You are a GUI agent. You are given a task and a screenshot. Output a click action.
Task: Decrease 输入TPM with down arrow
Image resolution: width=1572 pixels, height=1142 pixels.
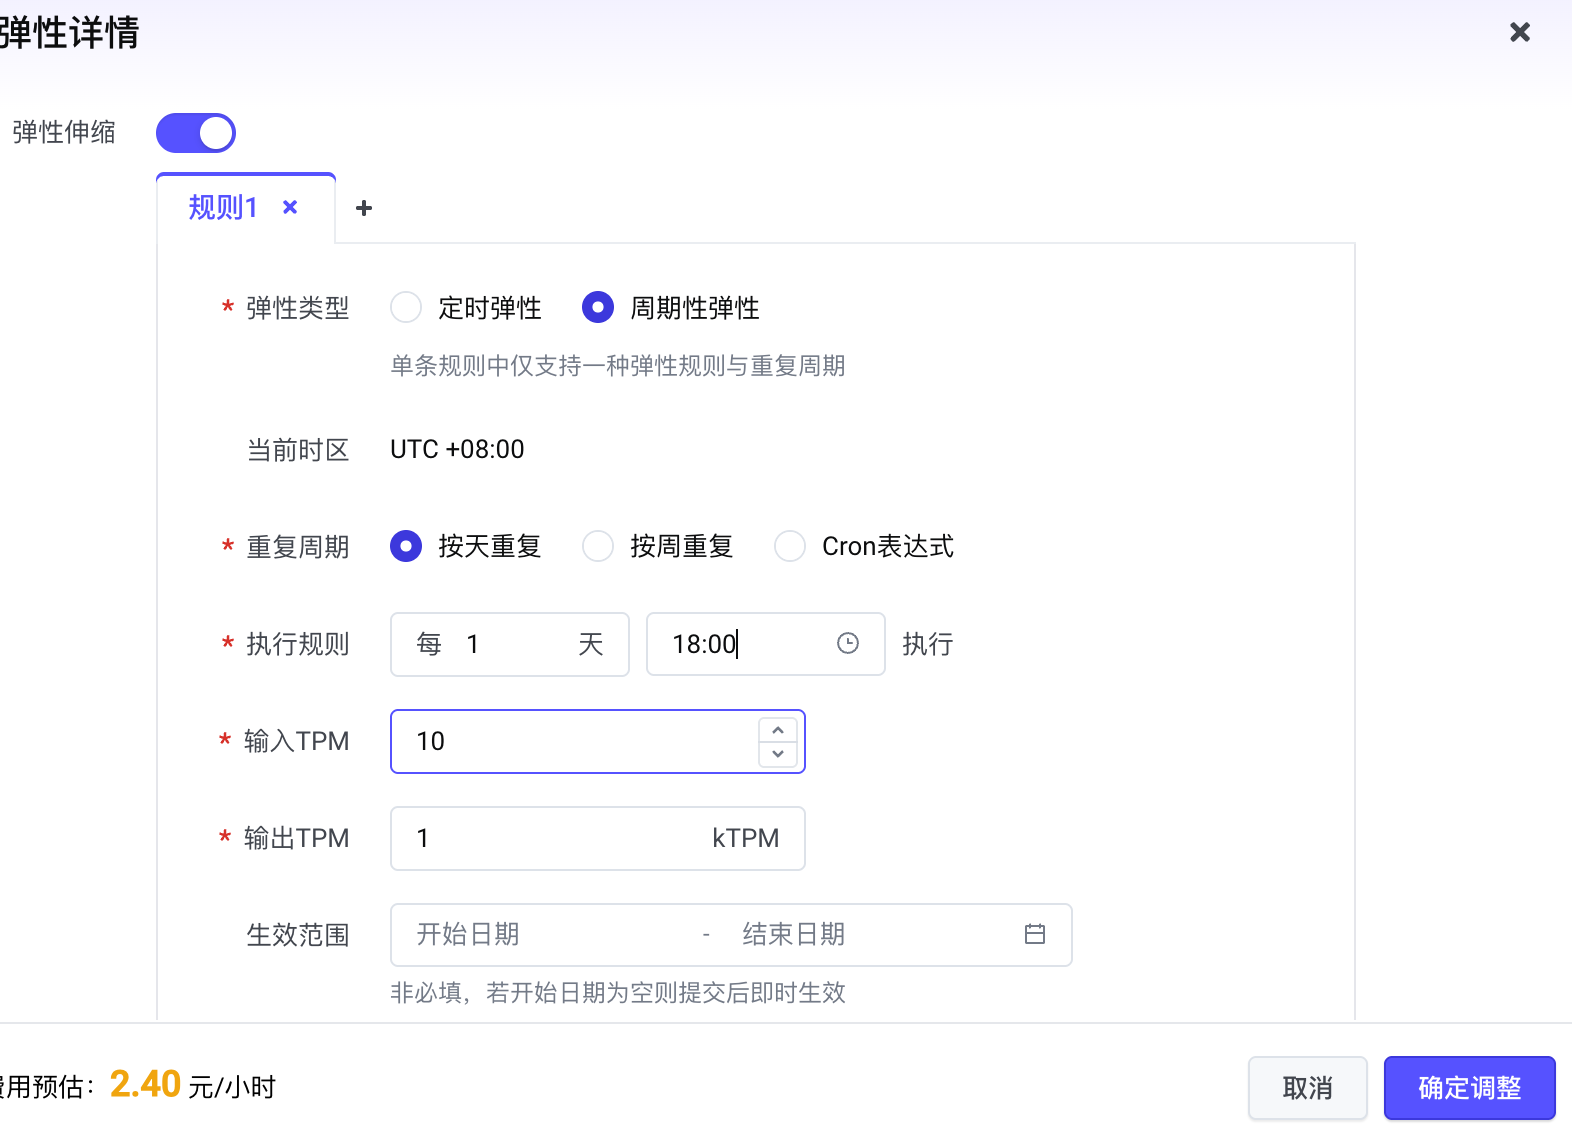tap(778, 753)
